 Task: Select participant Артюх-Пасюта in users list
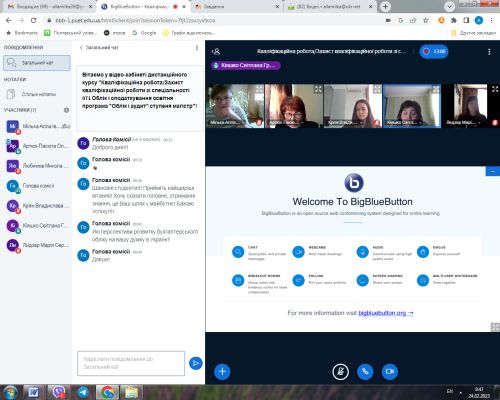click(37, 146)
